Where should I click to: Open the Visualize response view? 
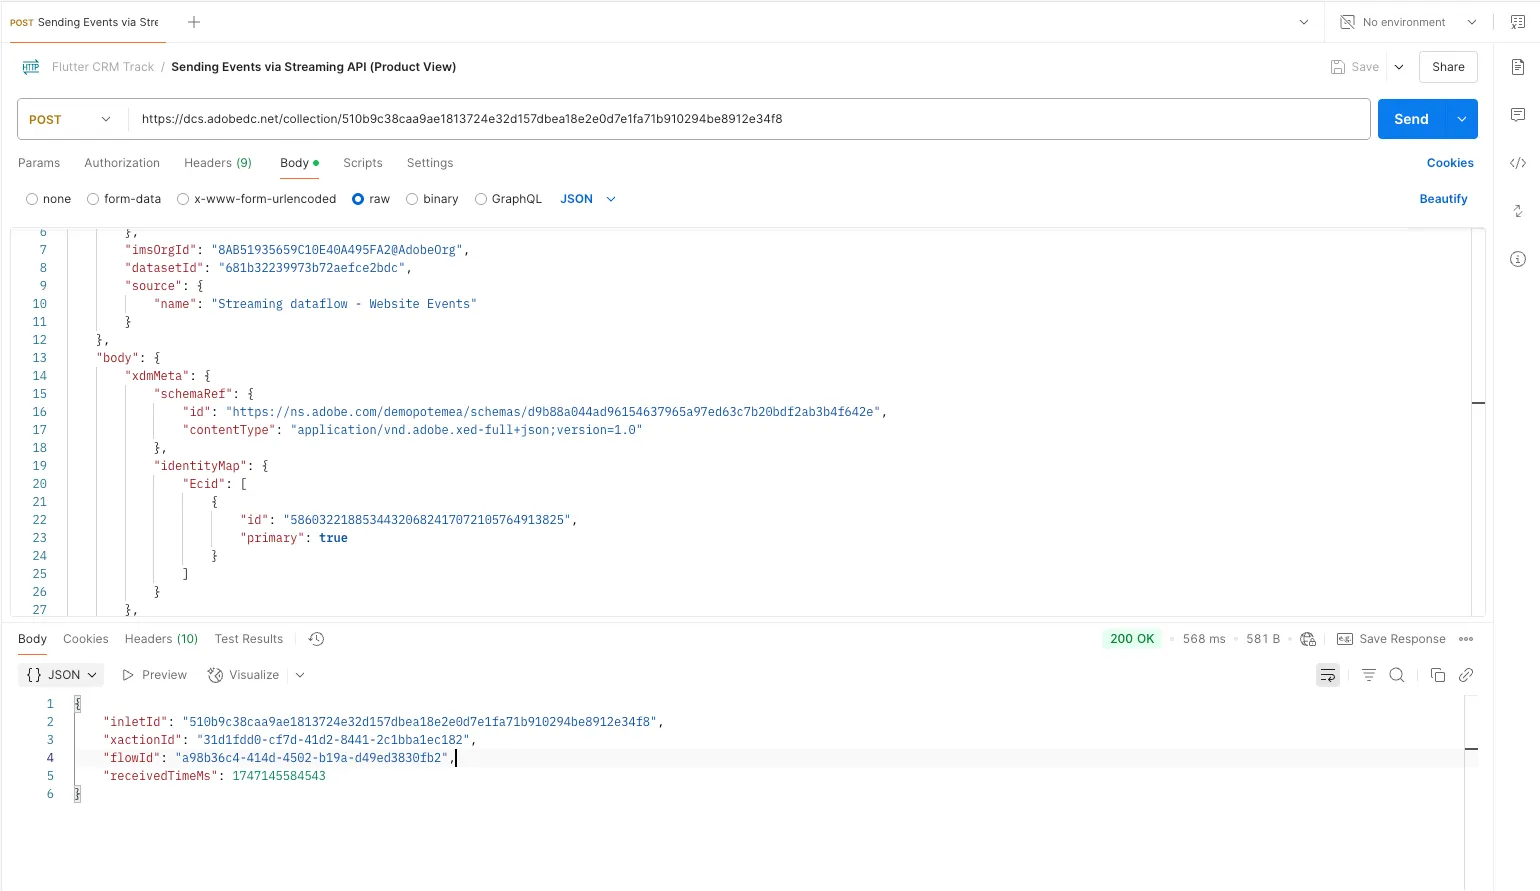coord(243,675)
